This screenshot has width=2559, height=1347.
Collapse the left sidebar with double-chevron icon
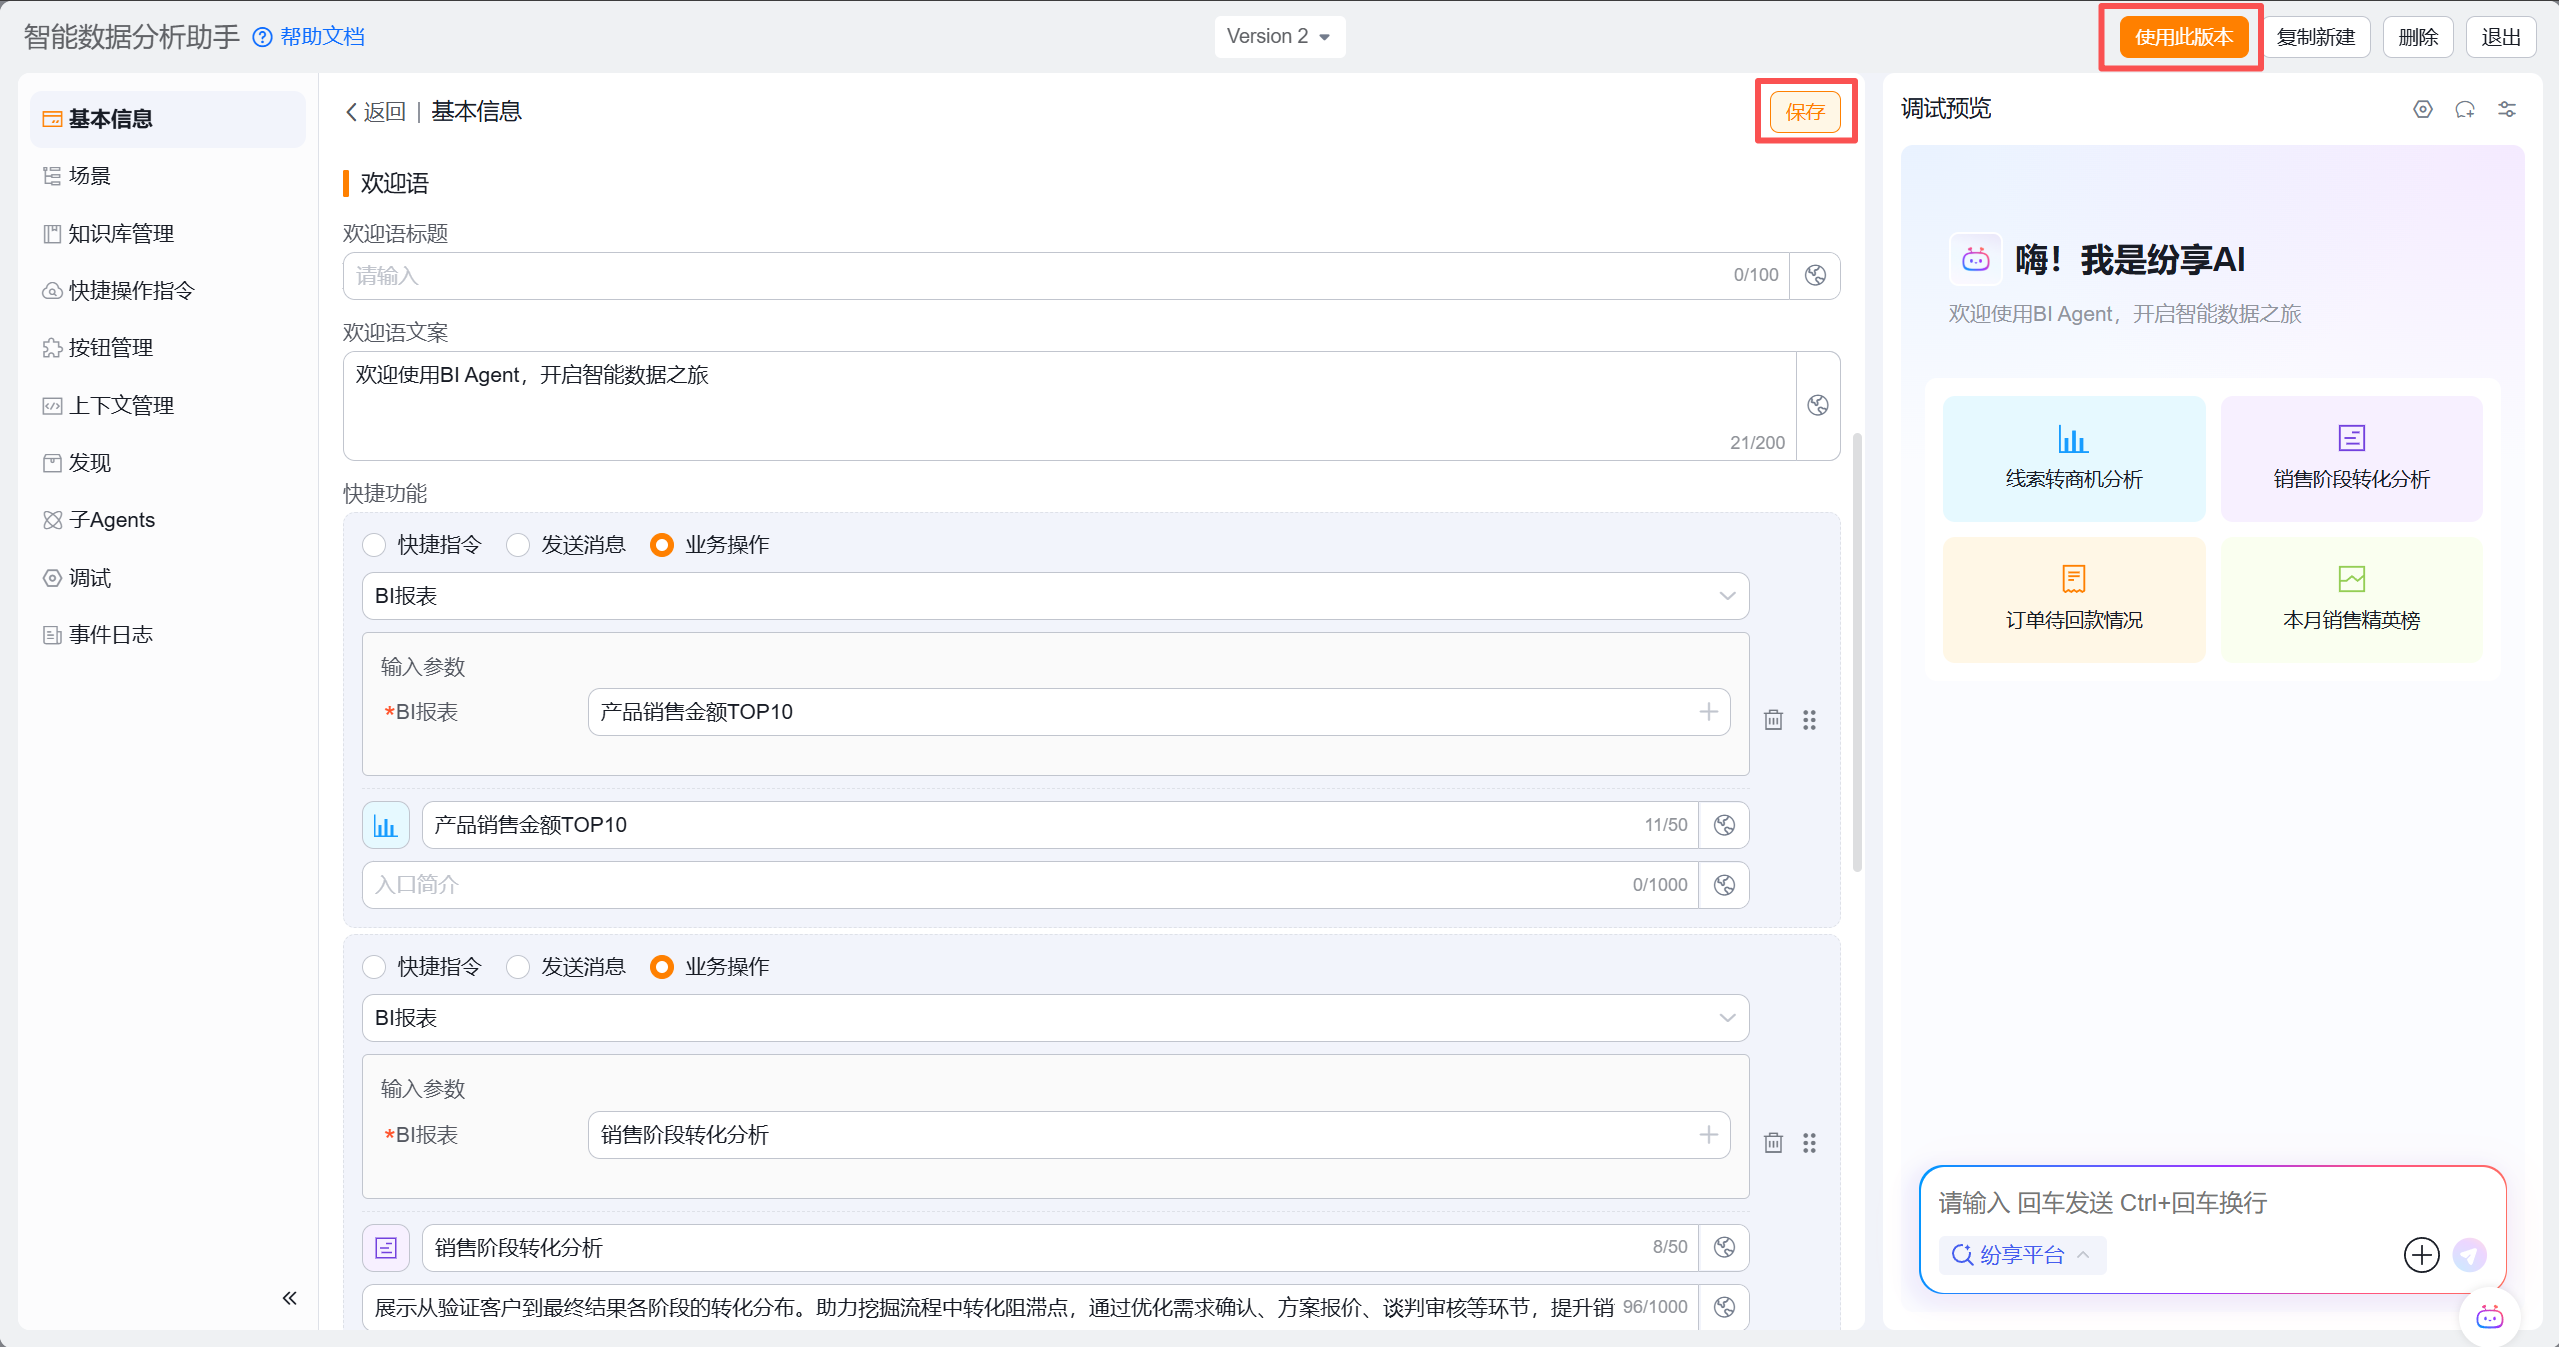point(289,1298)
